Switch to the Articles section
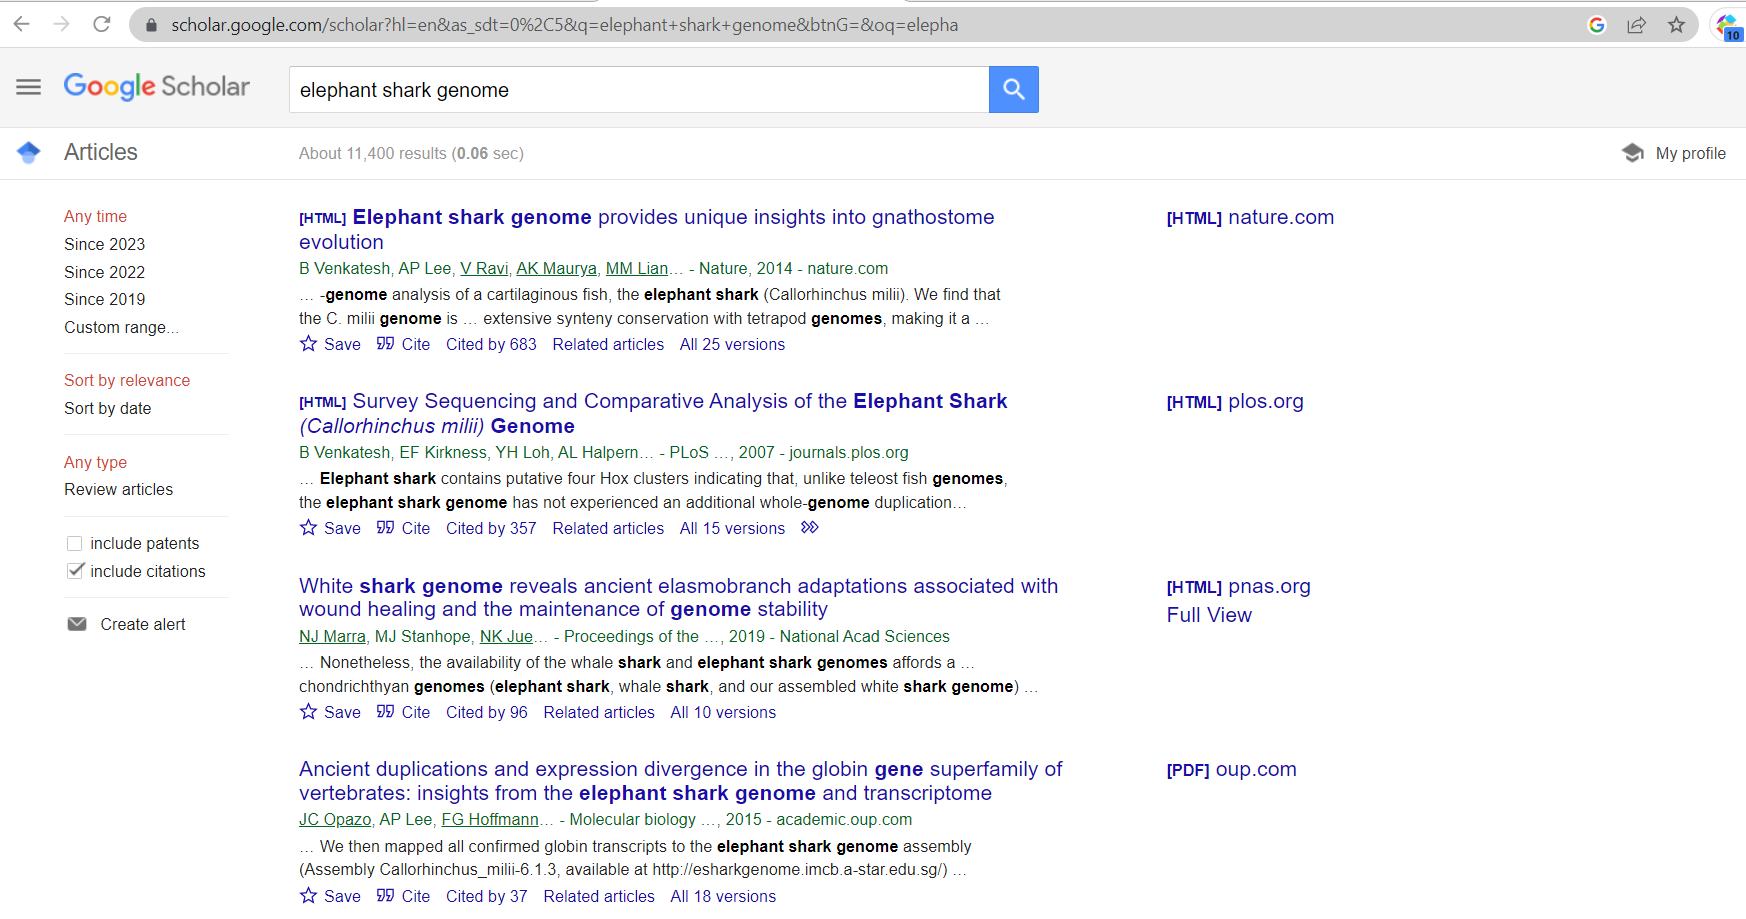This screenshot has height=919, width=1746. click(100, 152)
